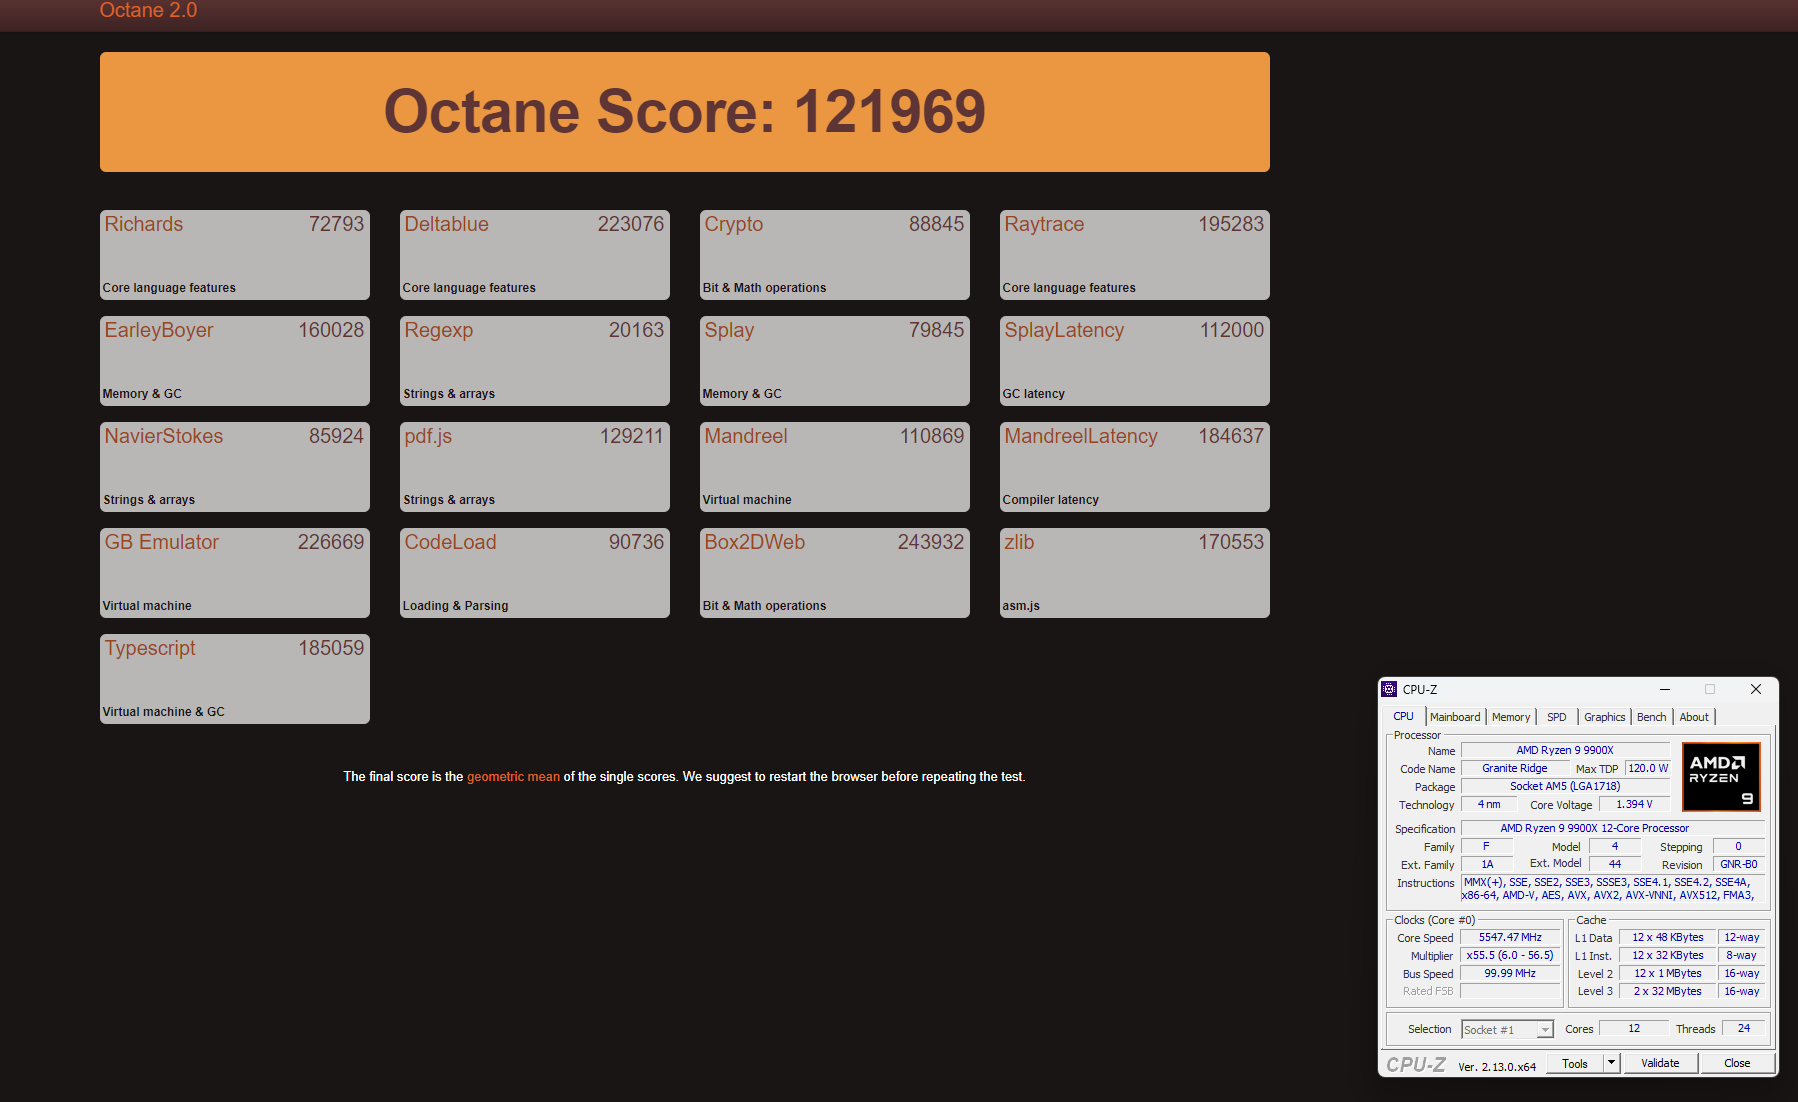Click the Core Voltage value 1.394 V

click(x=1634, y=804)
